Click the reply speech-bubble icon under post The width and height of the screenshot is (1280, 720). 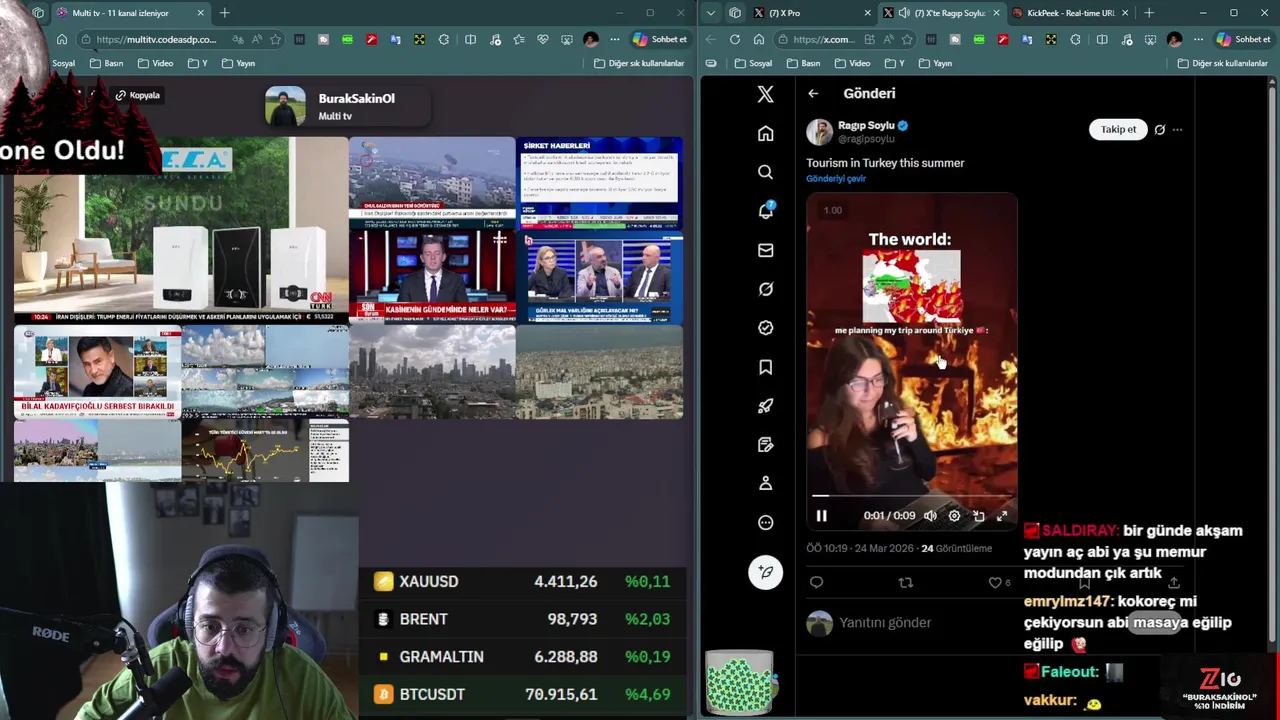816,582
